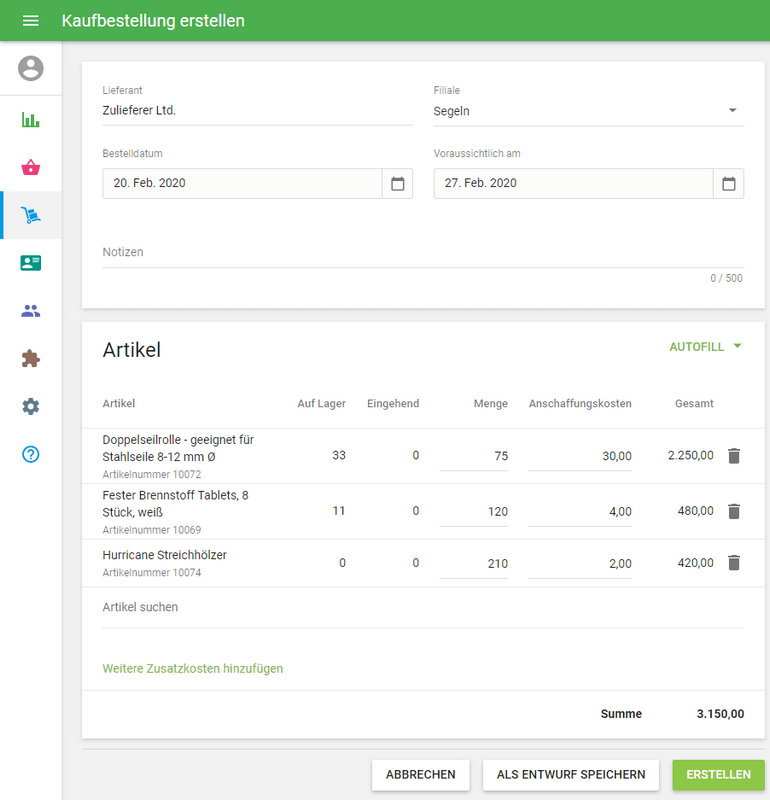Open the people group icon in sidebar
The image size is (770, 800).
[31, 311]
